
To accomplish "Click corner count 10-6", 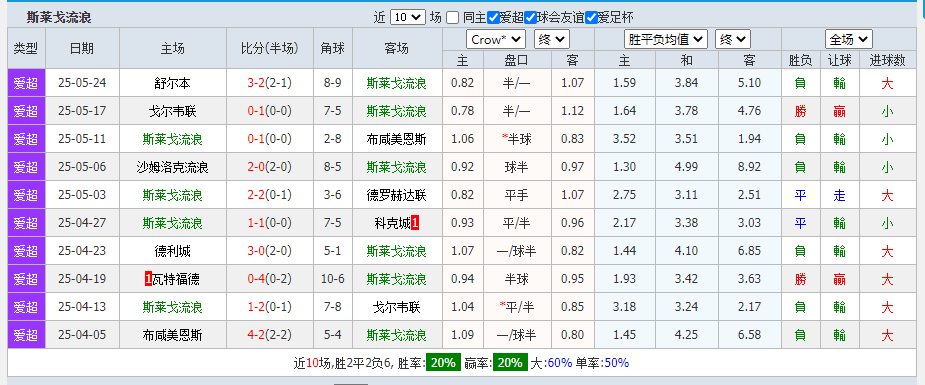I will click(x=333, y=279).
